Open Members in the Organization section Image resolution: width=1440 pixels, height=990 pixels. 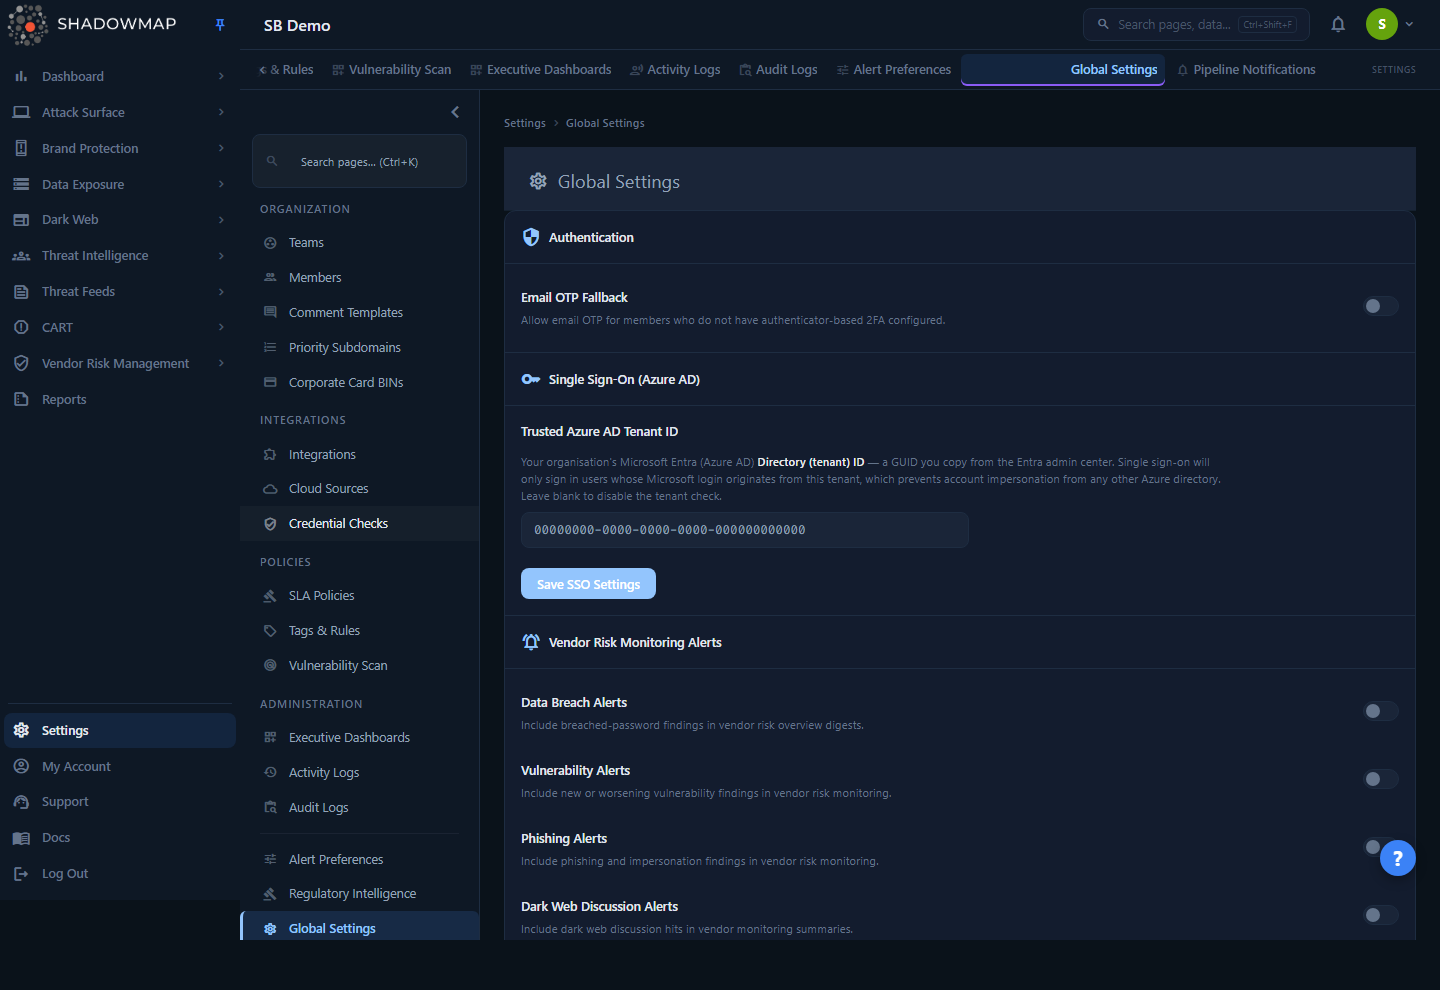[360, 278]
